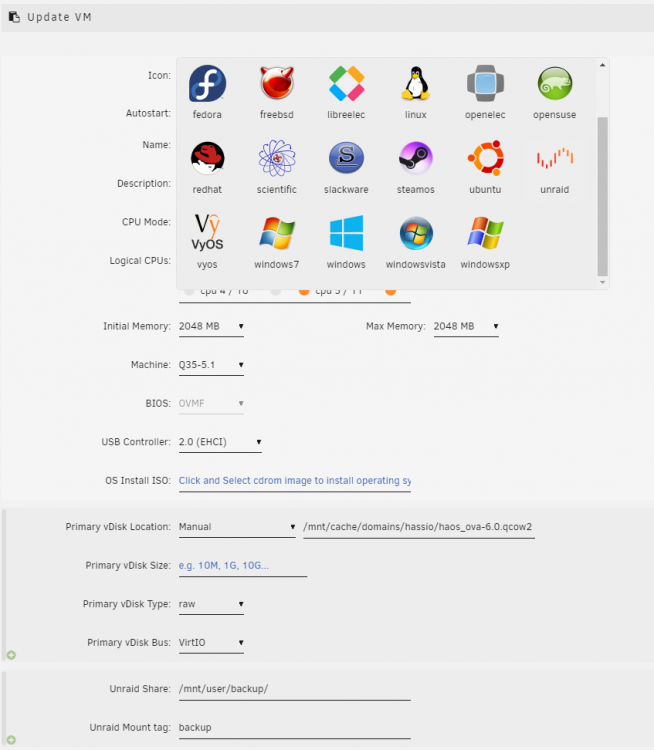Select the slackware icon
This screenshot has height=750, width=654.
click(x=346, y=158)
